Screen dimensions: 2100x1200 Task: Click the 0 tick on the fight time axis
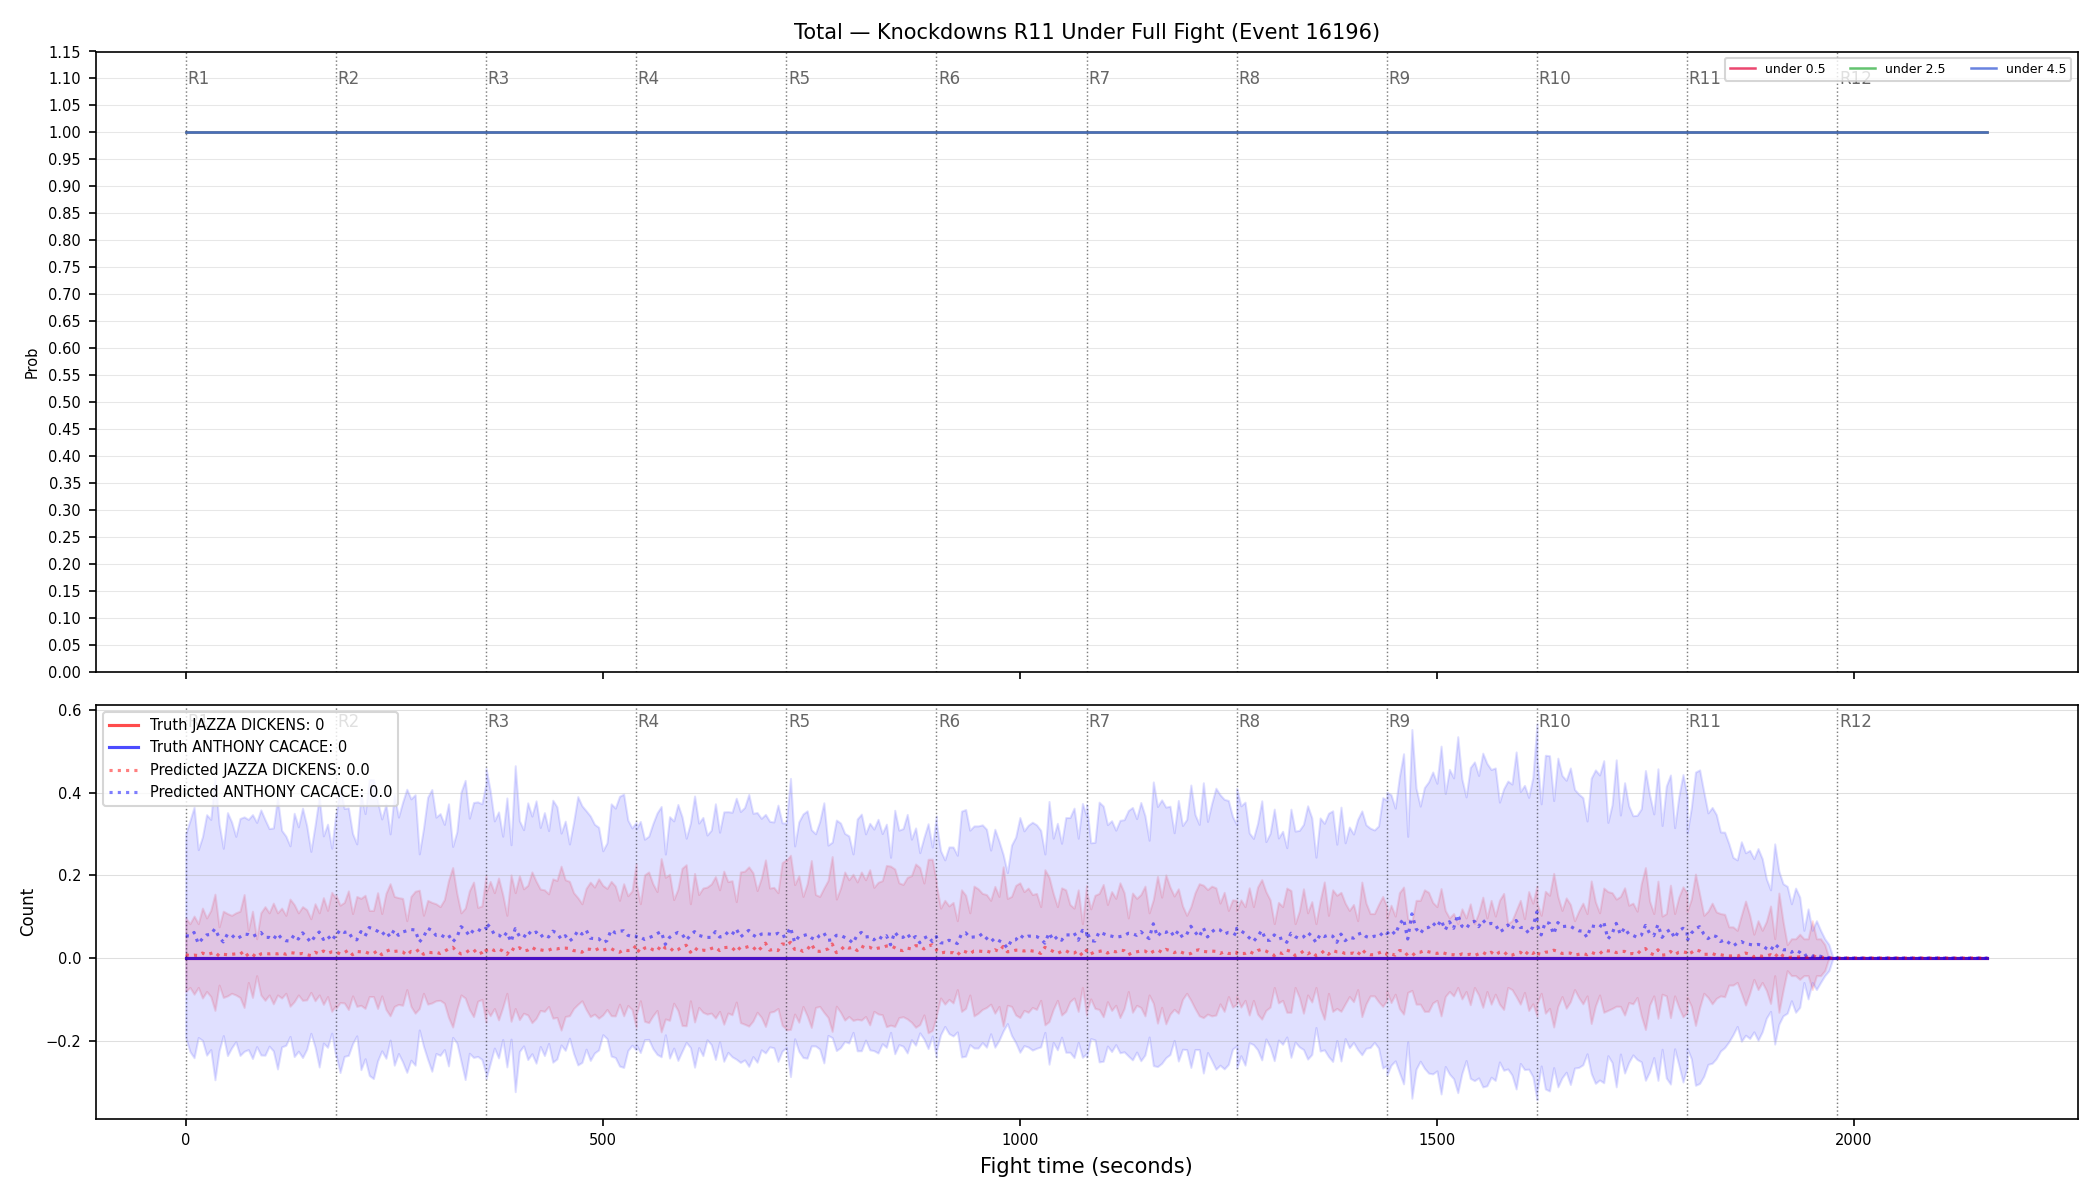click(x=185, y=1139)
